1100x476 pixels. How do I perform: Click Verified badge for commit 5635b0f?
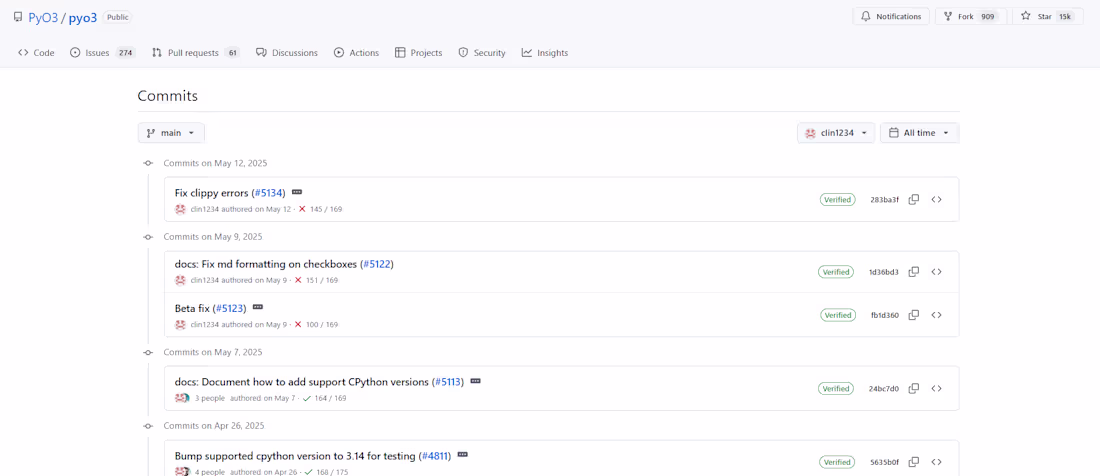click(x=838, y=462)
